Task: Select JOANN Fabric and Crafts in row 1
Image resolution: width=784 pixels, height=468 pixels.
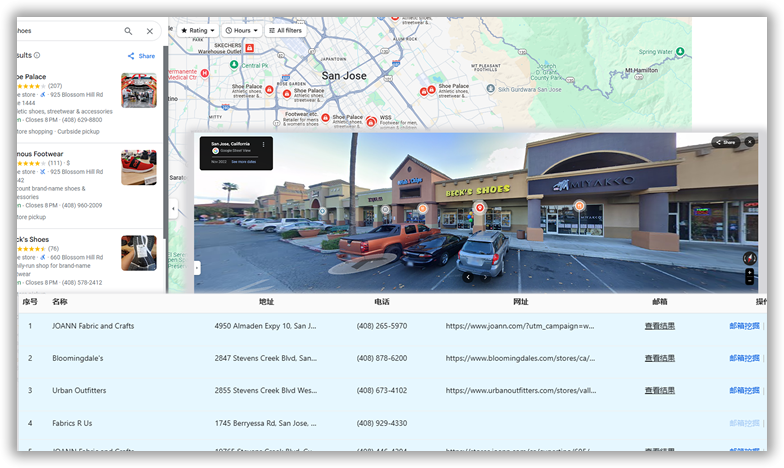Action: pos(93,326)
